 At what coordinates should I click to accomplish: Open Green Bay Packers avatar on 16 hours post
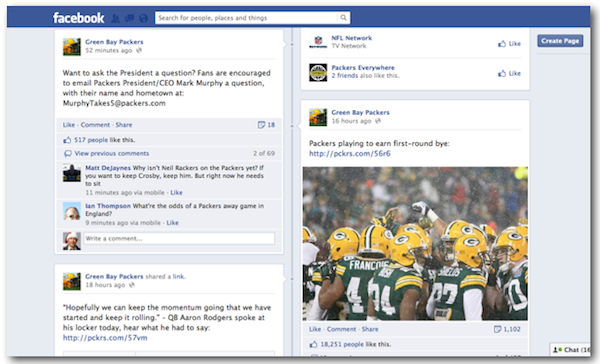coord(318,117)
